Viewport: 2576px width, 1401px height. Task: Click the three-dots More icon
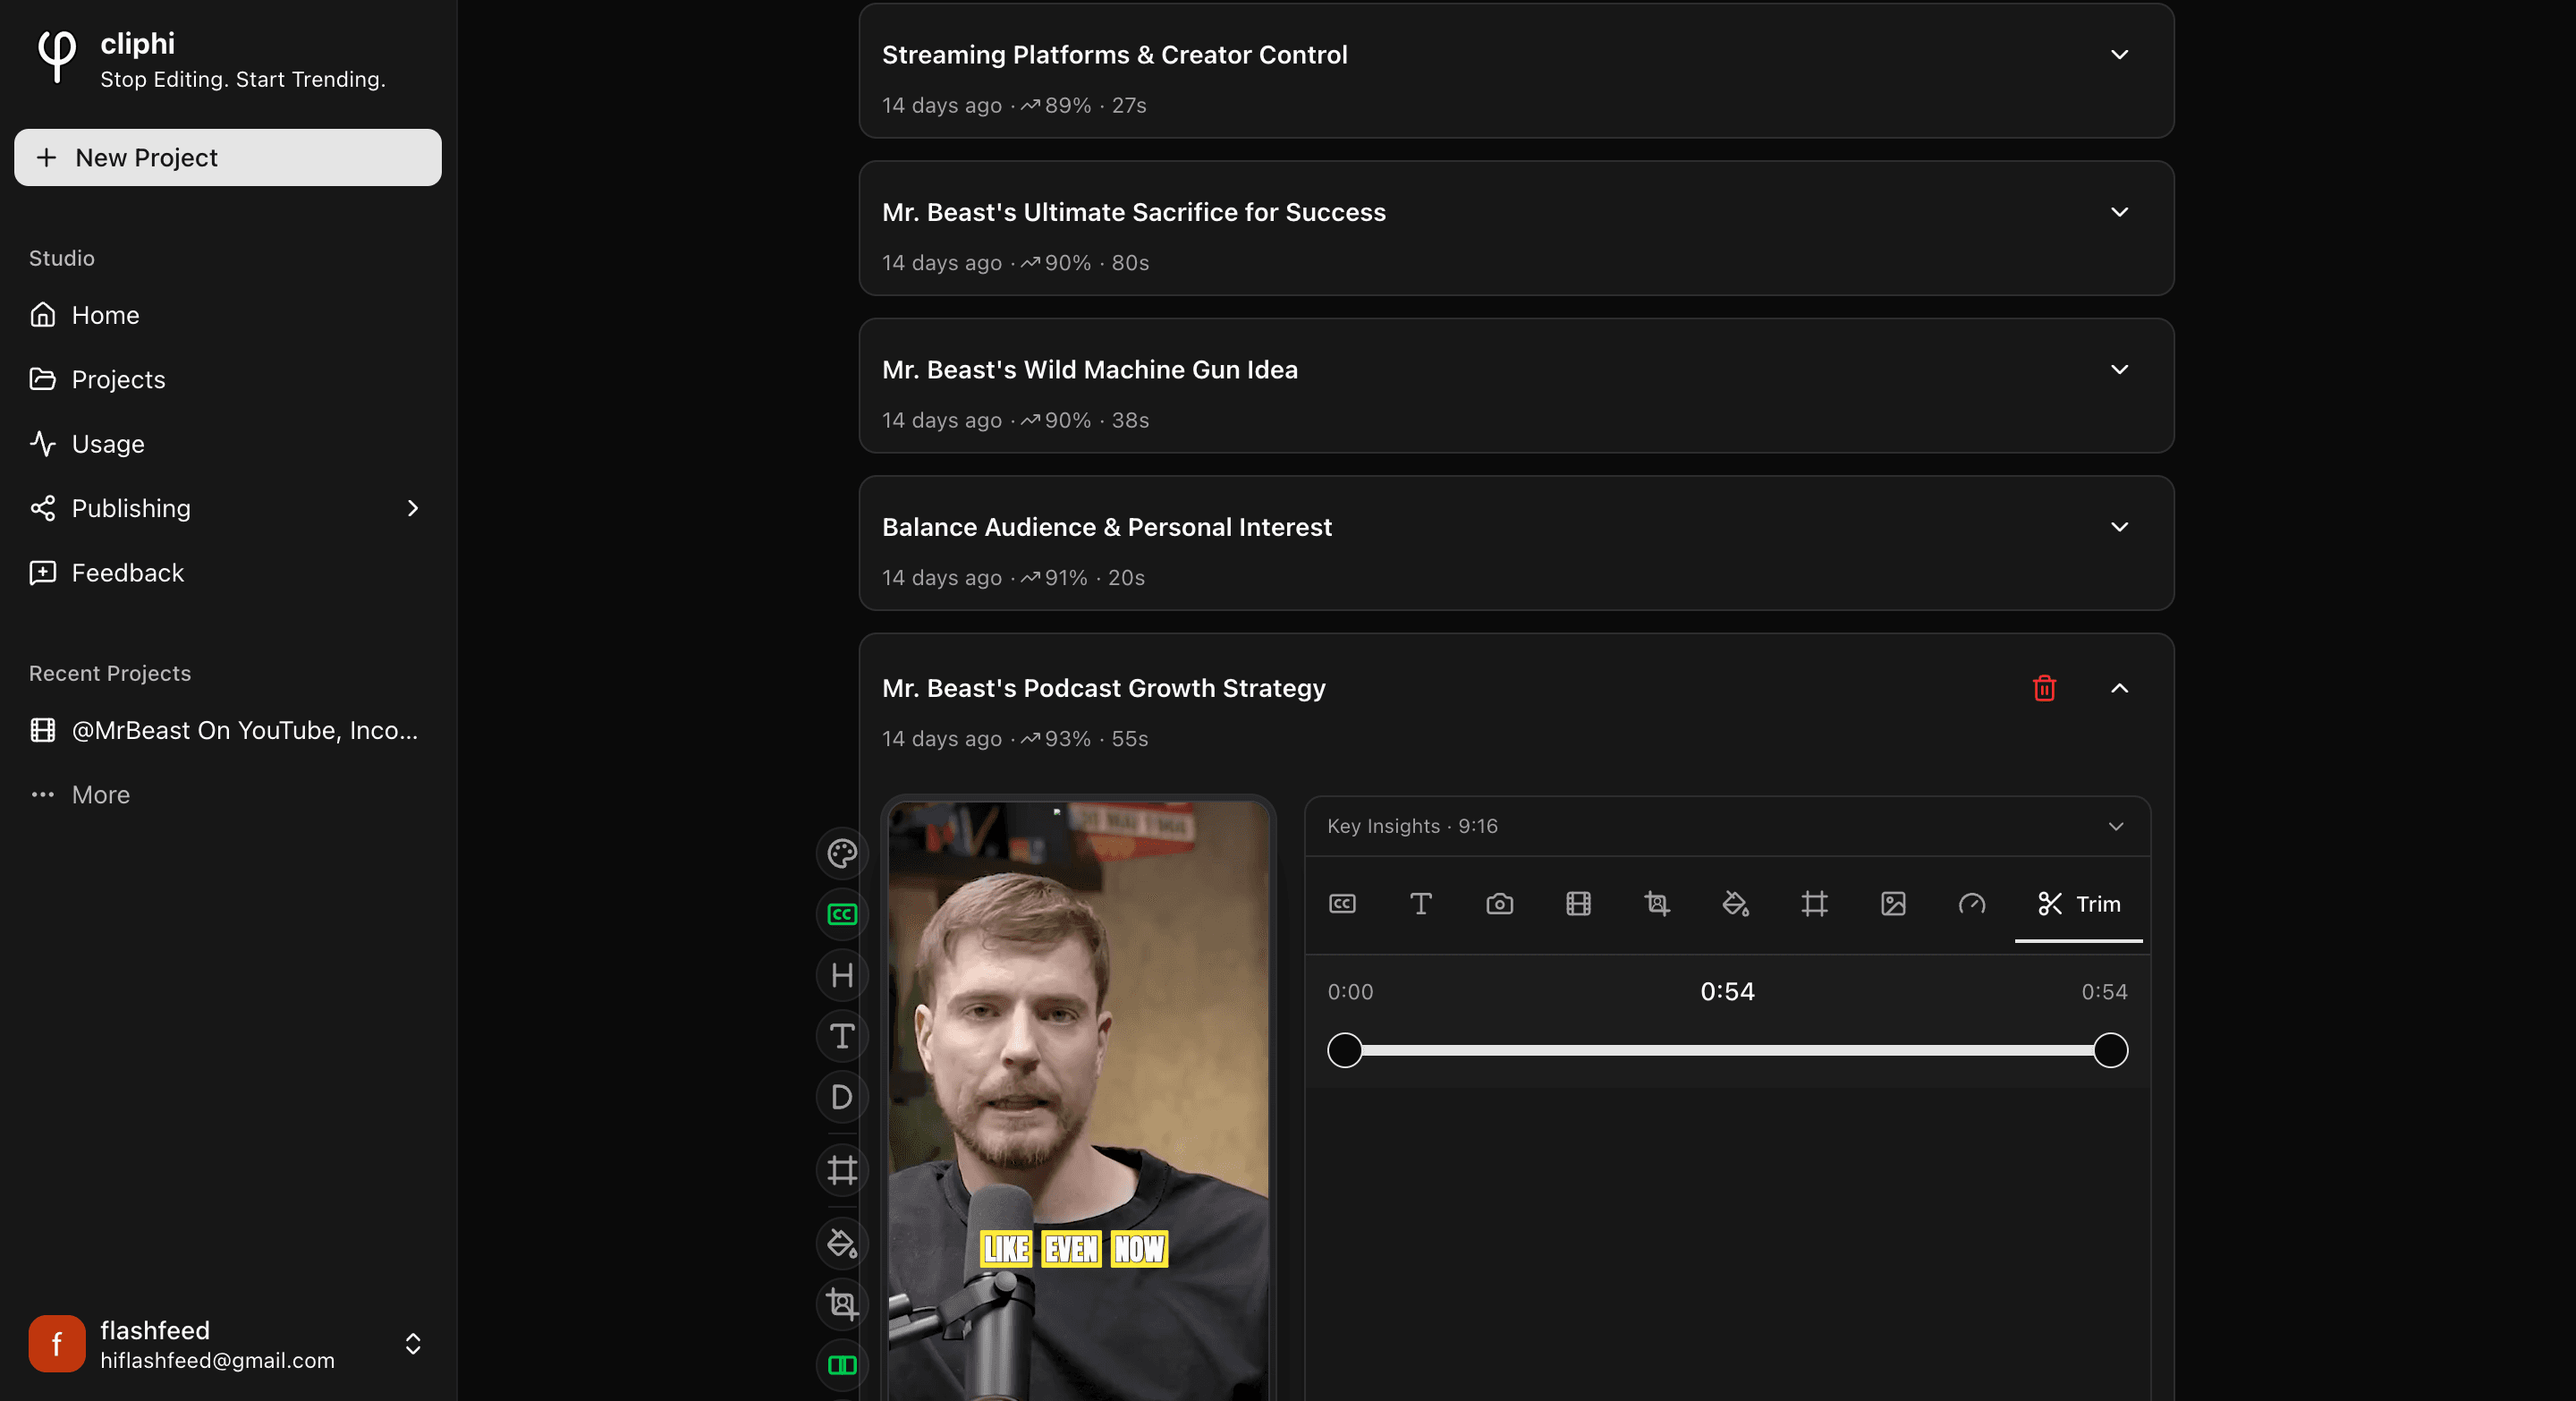point(42,795)
